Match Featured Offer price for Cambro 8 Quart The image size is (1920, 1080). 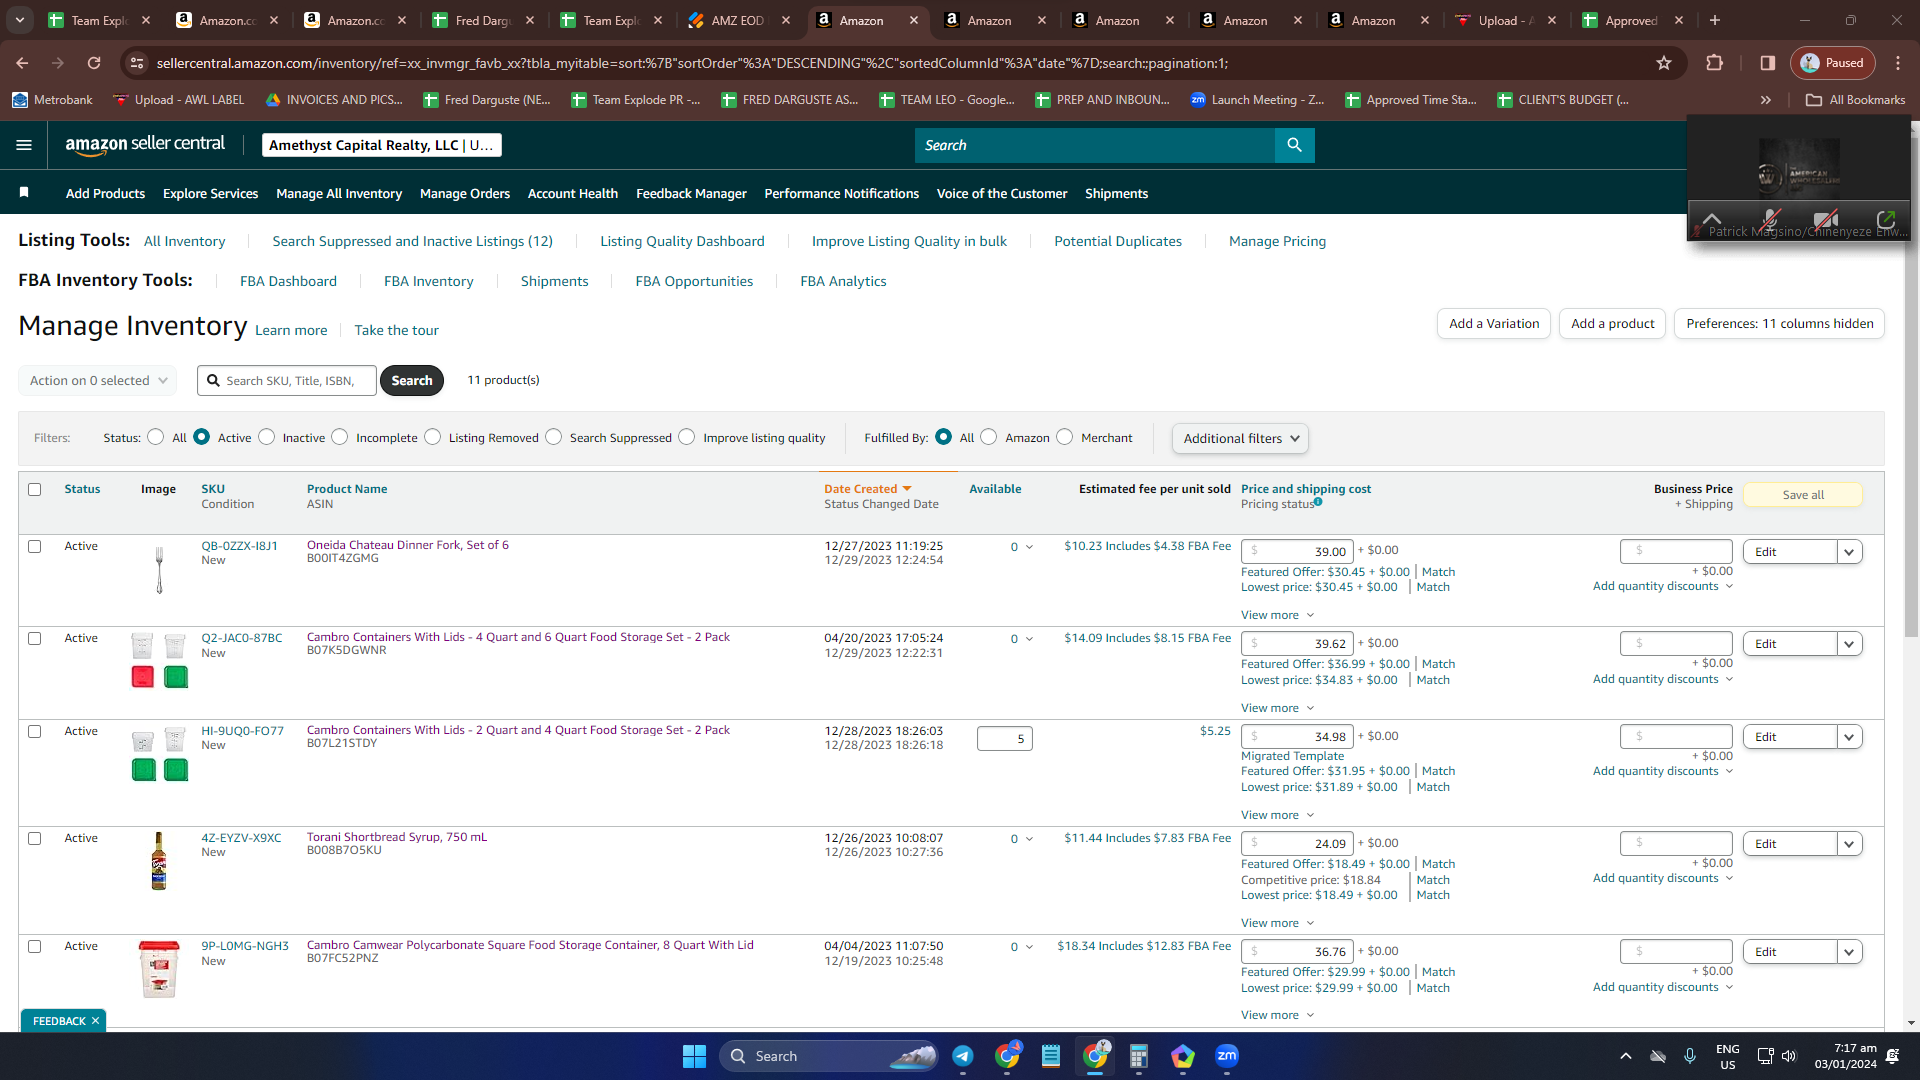(x=1438, y=972)
